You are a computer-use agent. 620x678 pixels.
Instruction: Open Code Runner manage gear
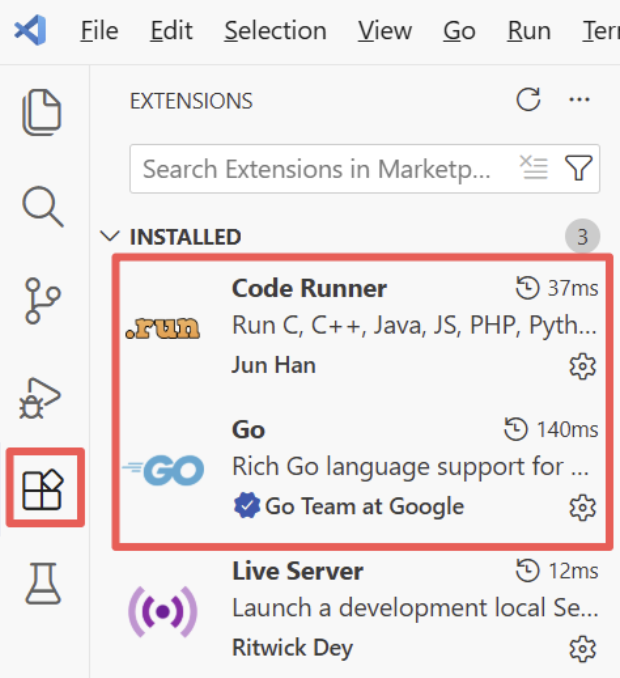click(582, 367)
